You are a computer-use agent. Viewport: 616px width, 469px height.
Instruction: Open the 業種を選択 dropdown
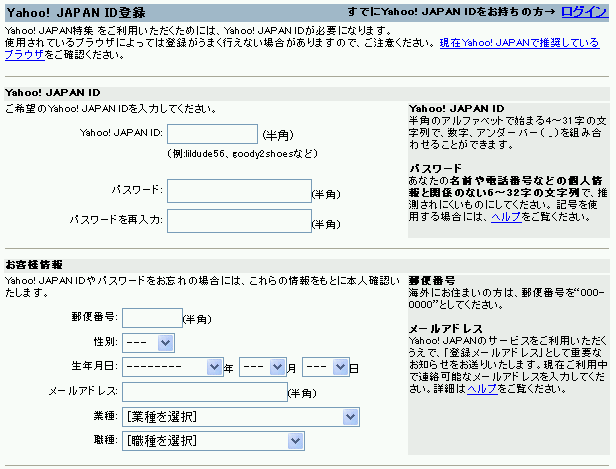tap(241, 417)
